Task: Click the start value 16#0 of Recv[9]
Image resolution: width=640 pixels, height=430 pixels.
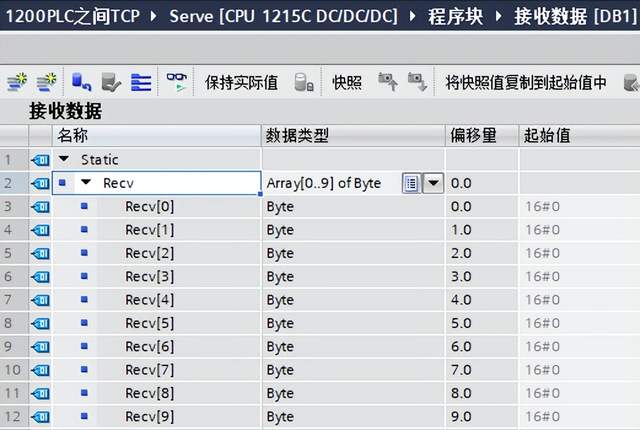Action: click(x=542, y=416)
